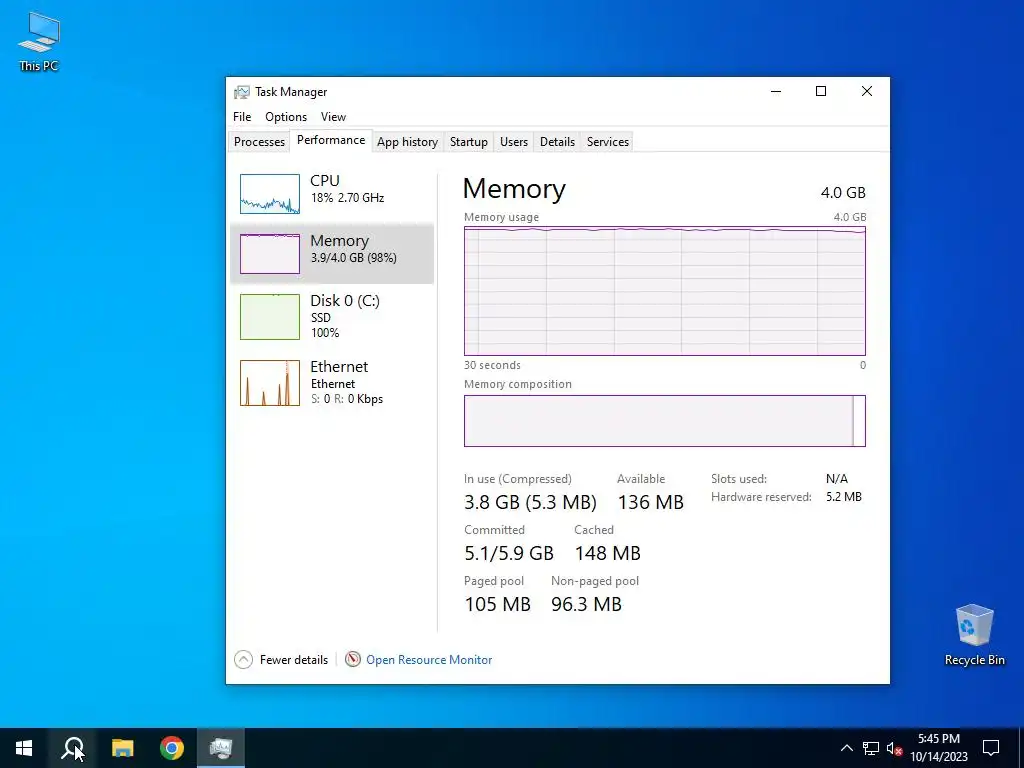This screenshot has height=768, width=1024.
Task: Click the Non-paged pool value 96.3 MB
Action: coord(586,604)
